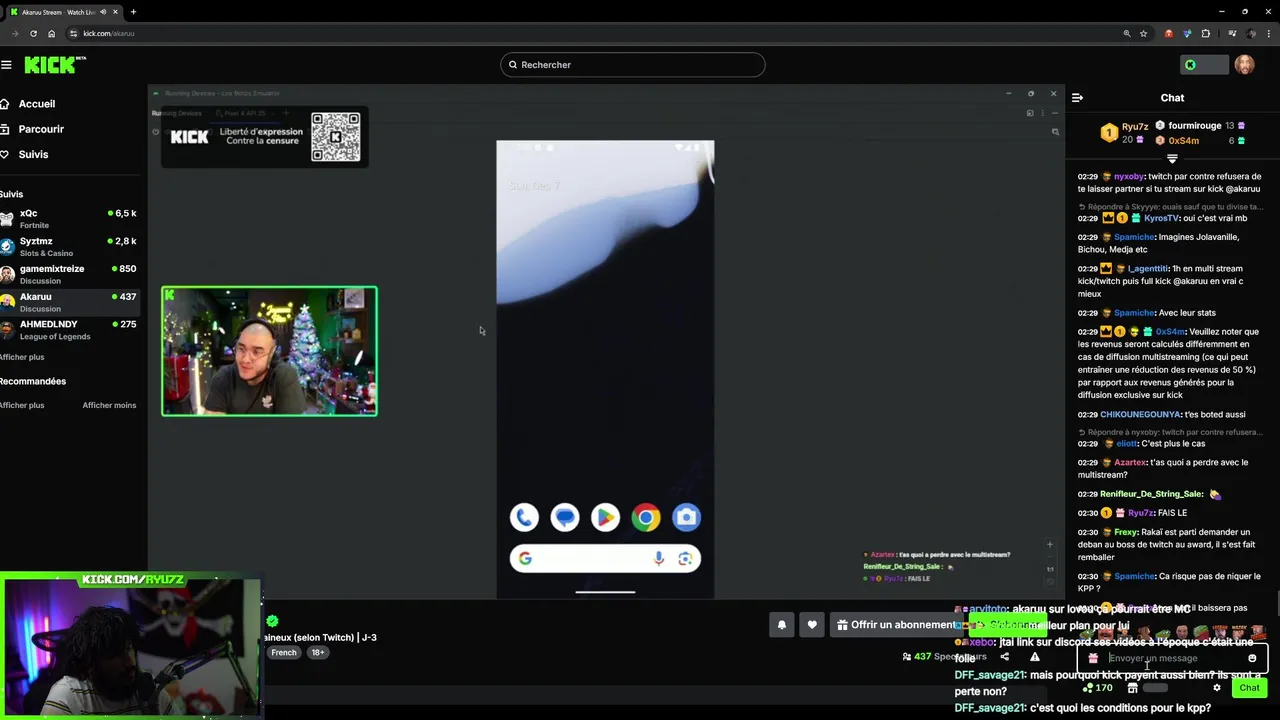
Task: Open followed channel gamemixtreize
Action: click(70, 274)
